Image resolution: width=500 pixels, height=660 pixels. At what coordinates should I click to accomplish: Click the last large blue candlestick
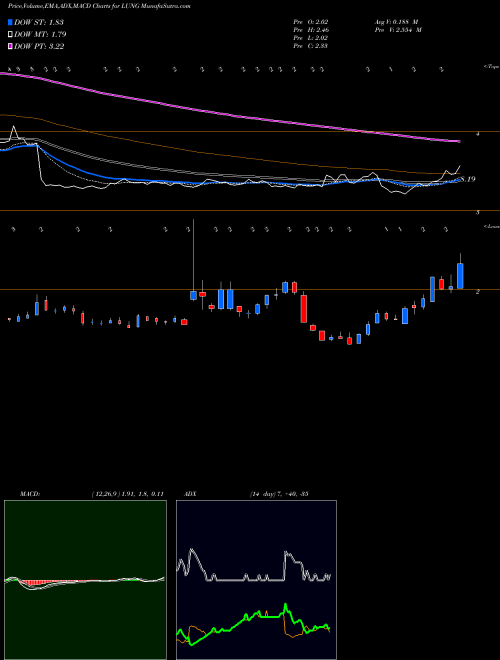click(460, 276)
